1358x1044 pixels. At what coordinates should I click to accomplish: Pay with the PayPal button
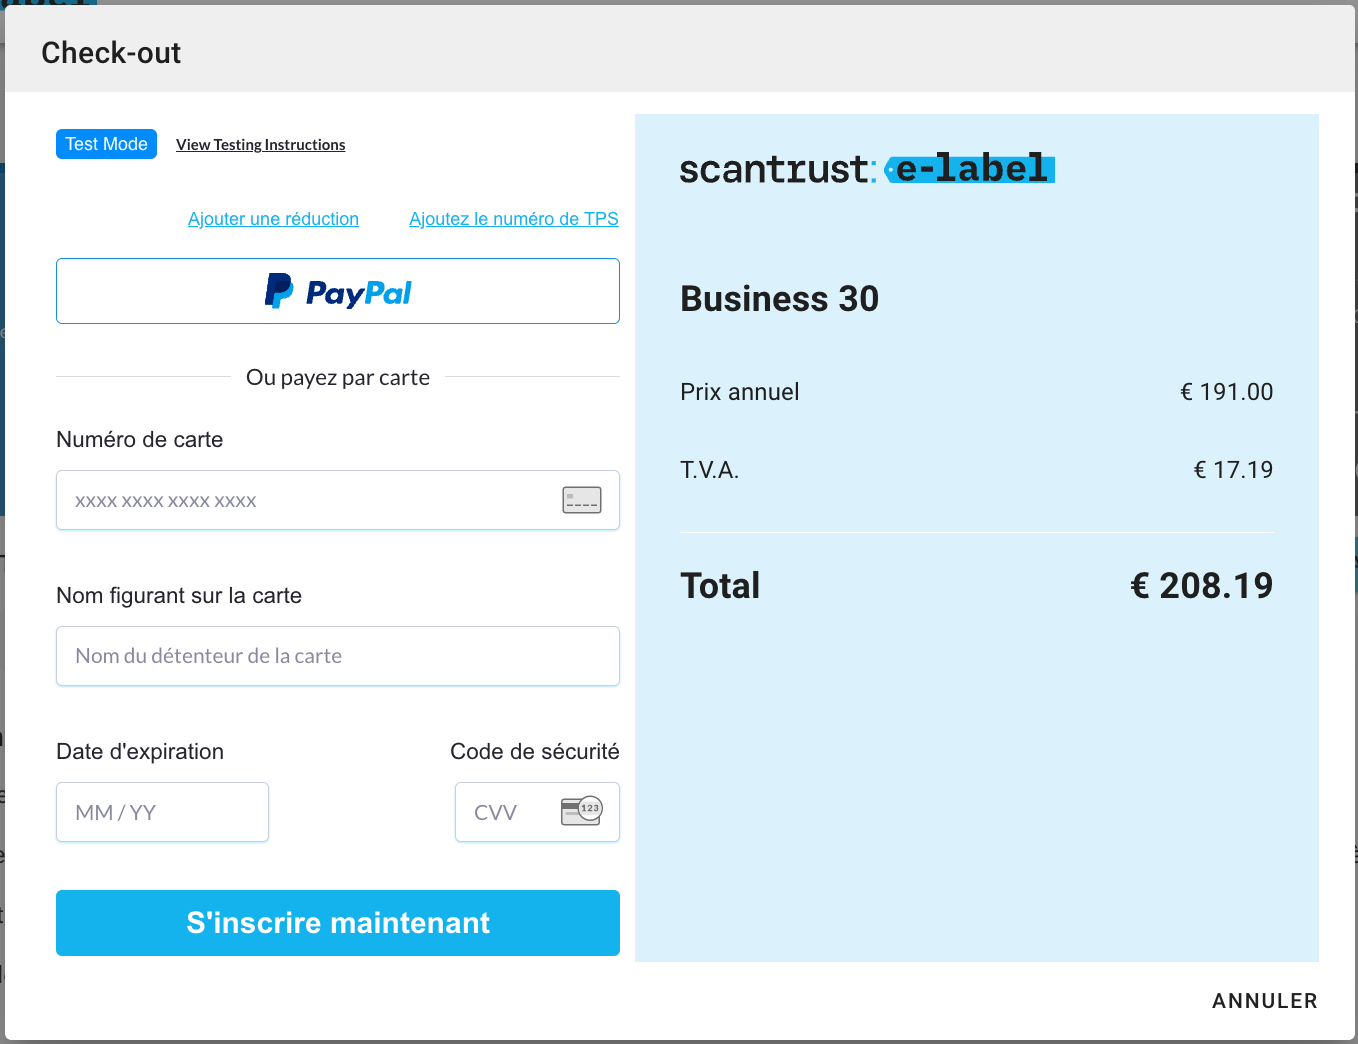click(x=338, y=291)
